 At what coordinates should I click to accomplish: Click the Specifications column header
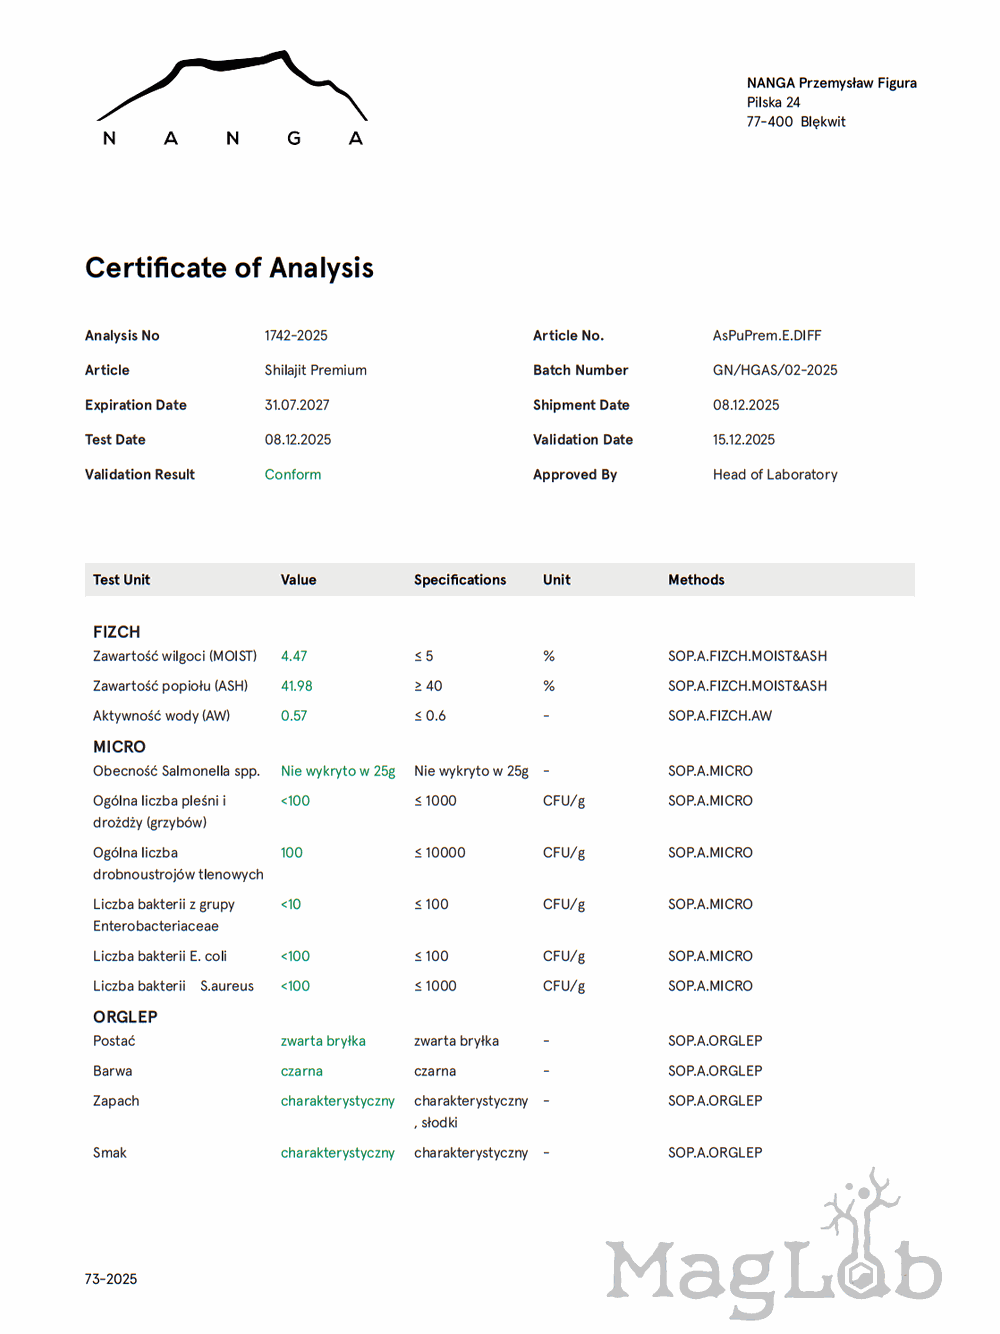(460, 580)
